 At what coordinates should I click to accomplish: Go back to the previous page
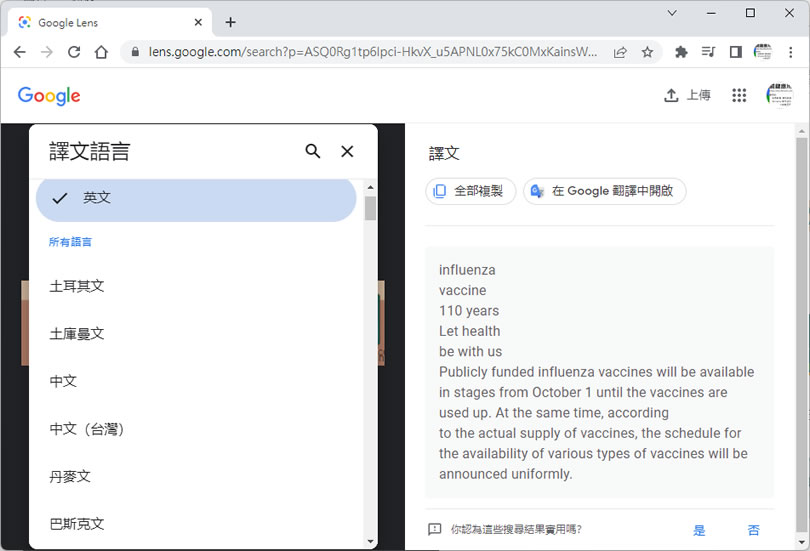(20, 52)
